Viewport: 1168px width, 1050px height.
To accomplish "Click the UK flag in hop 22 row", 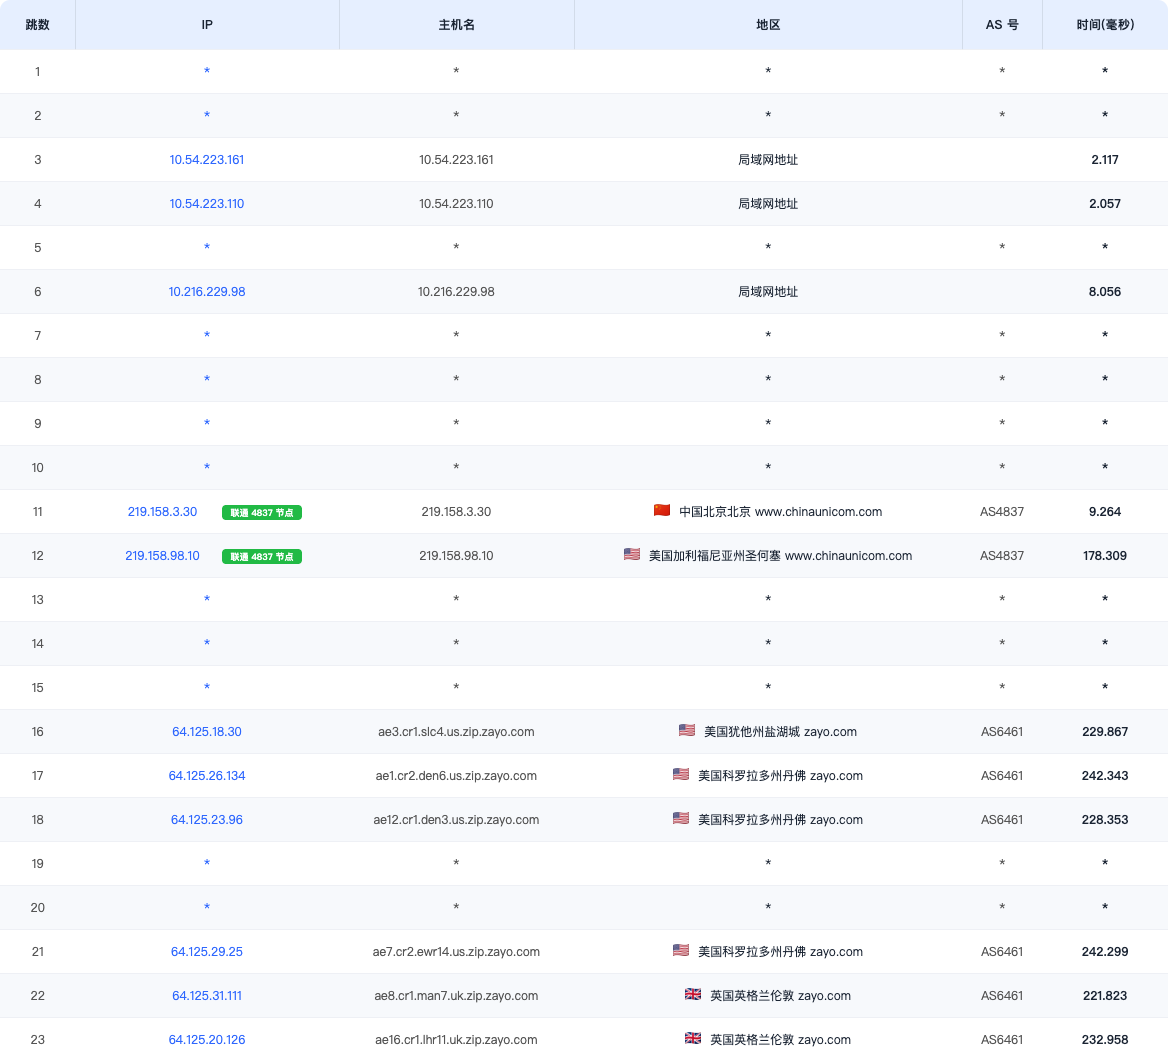I will (693, 994).
